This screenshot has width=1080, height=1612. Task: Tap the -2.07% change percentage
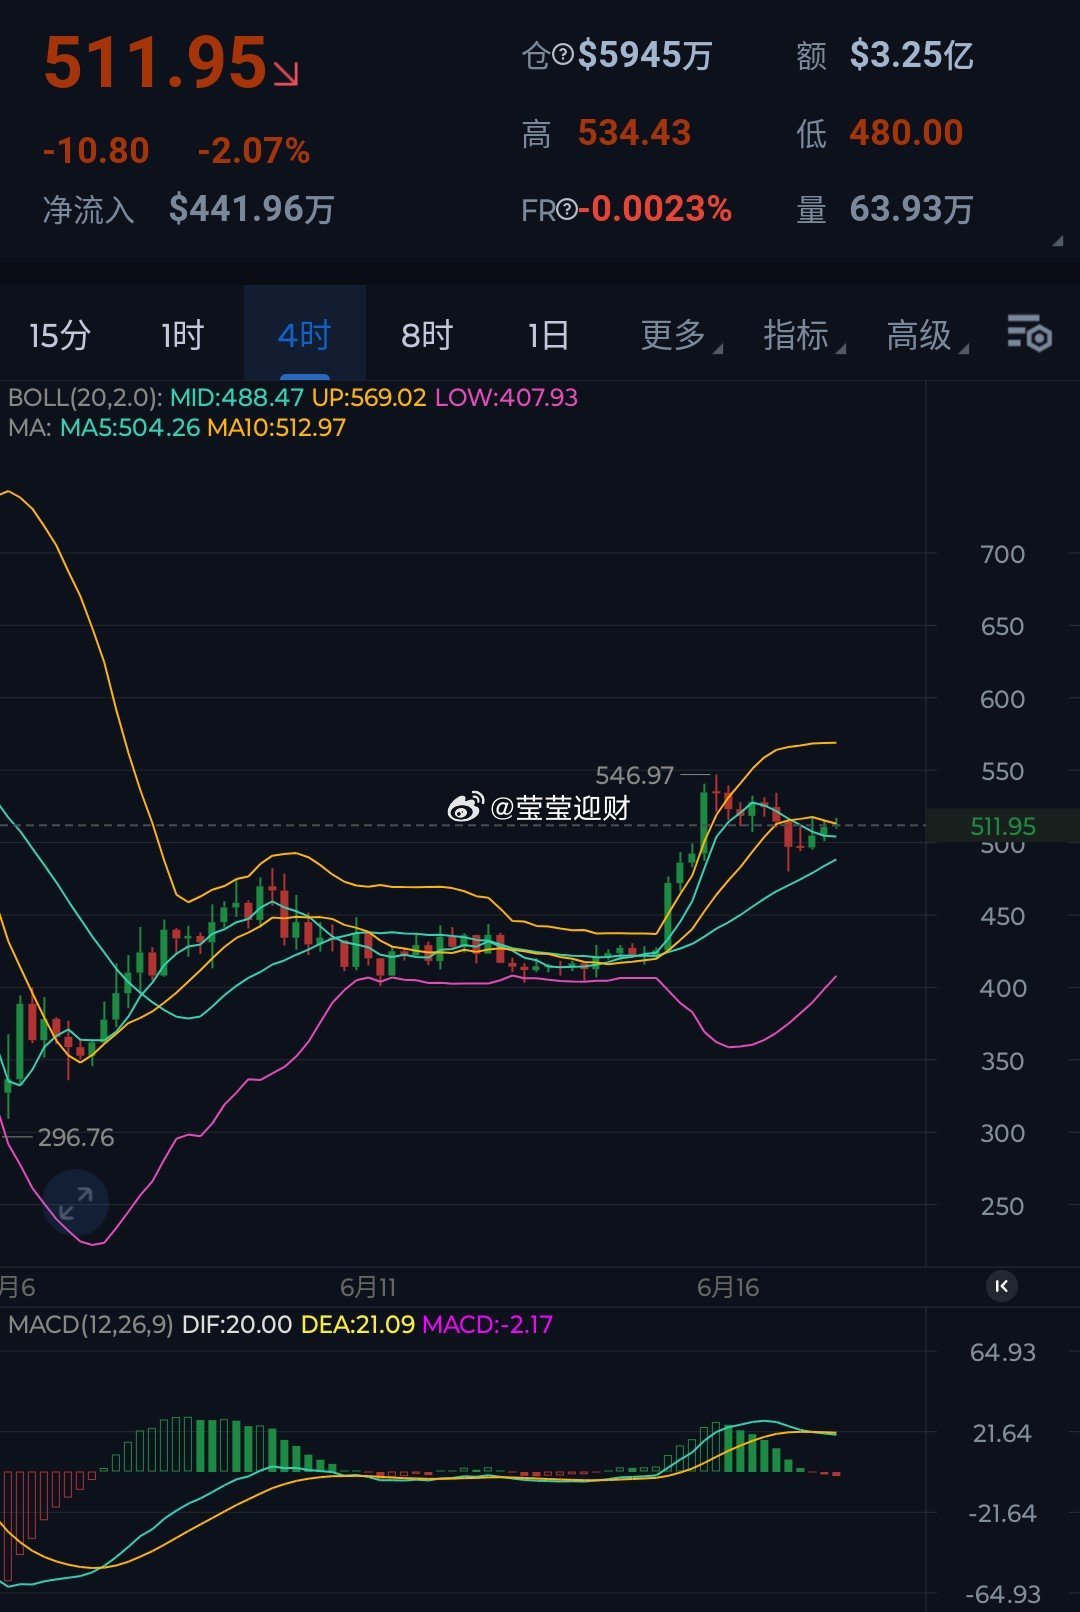tap(254, 151)
